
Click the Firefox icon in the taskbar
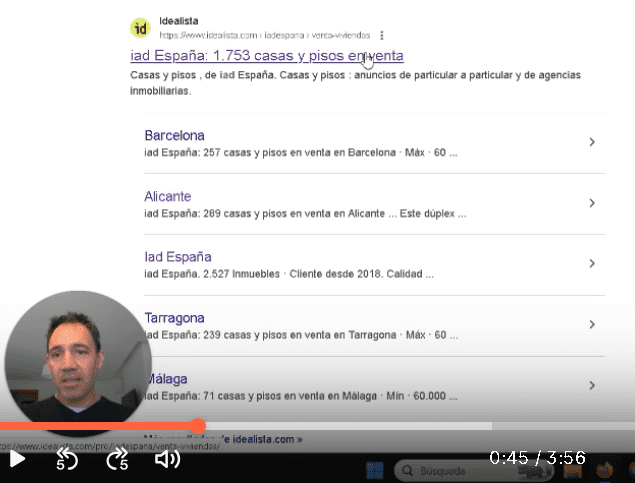click(603, 469)
